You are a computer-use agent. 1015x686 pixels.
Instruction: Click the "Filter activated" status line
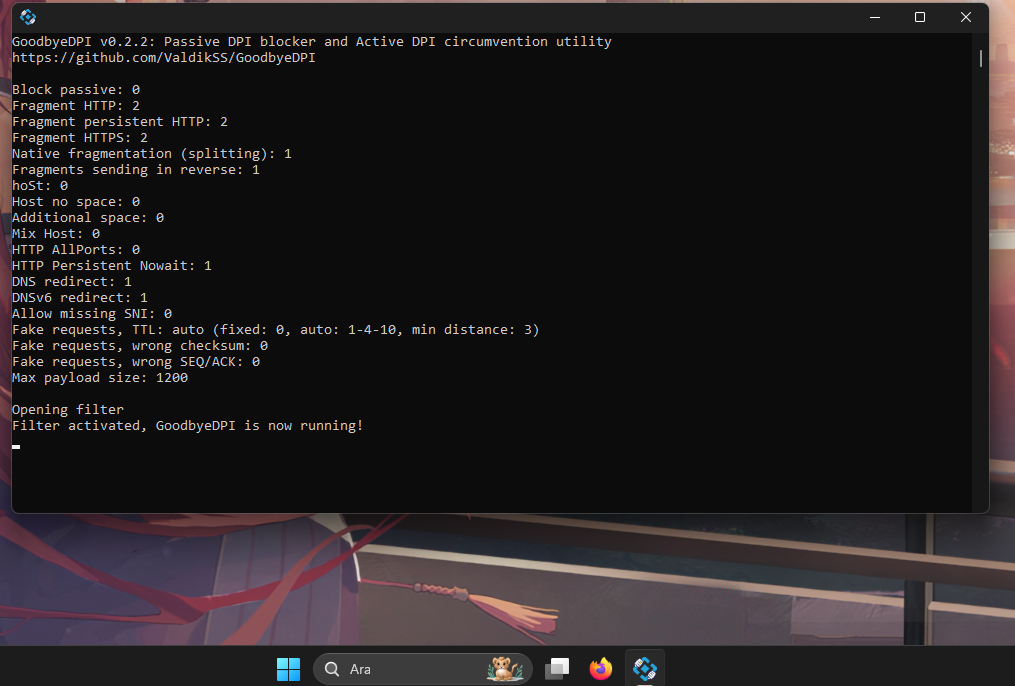coord(188,426)
